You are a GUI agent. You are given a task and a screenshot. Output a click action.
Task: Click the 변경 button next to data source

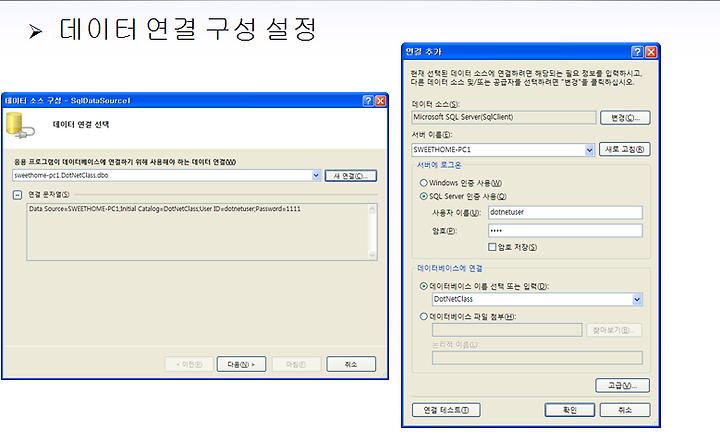pos(625,118)
